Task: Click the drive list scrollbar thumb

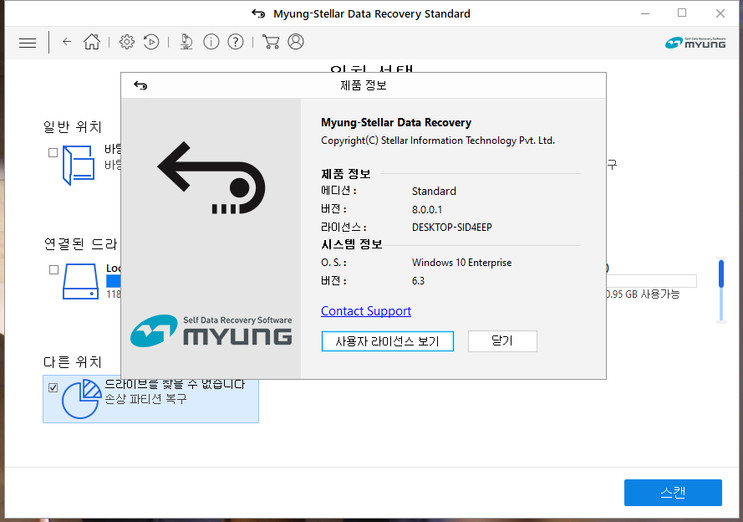Action: point(721,274)
